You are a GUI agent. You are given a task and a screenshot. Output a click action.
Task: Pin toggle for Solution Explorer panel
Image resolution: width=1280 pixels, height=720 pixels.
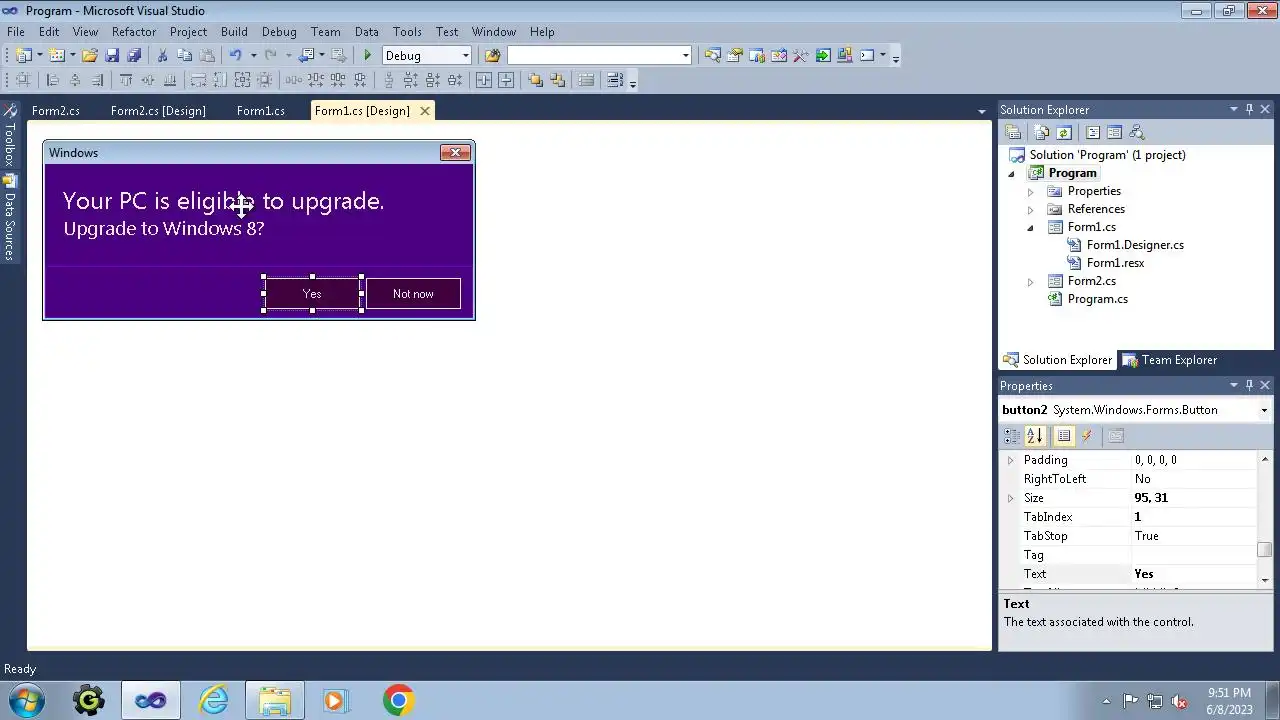tap(1249, 110)
